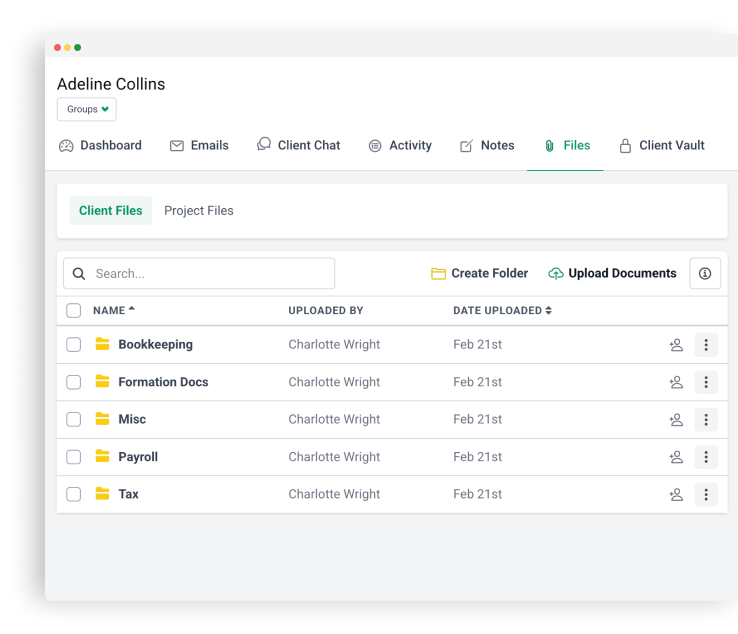
Task: Check the Bookkeeping row checkbox
Action: click(73, 345)
